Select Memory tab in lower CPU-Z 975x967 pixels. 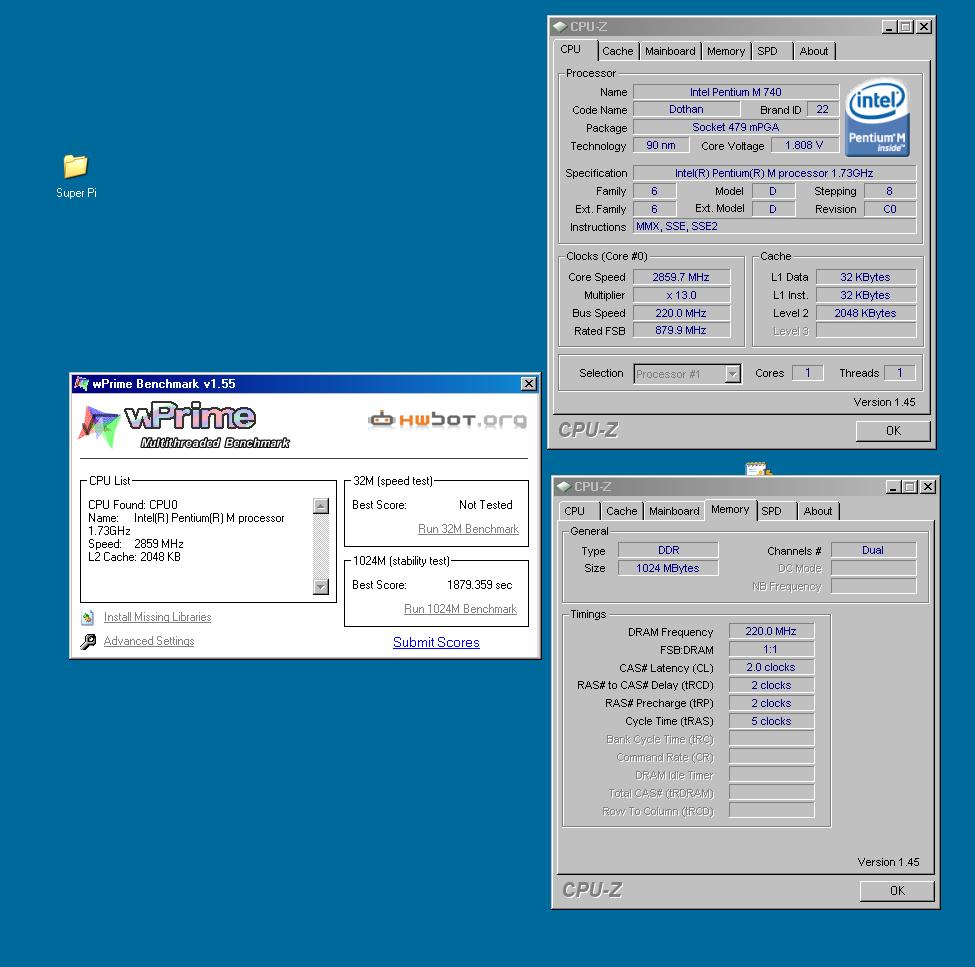coord(730,510)
